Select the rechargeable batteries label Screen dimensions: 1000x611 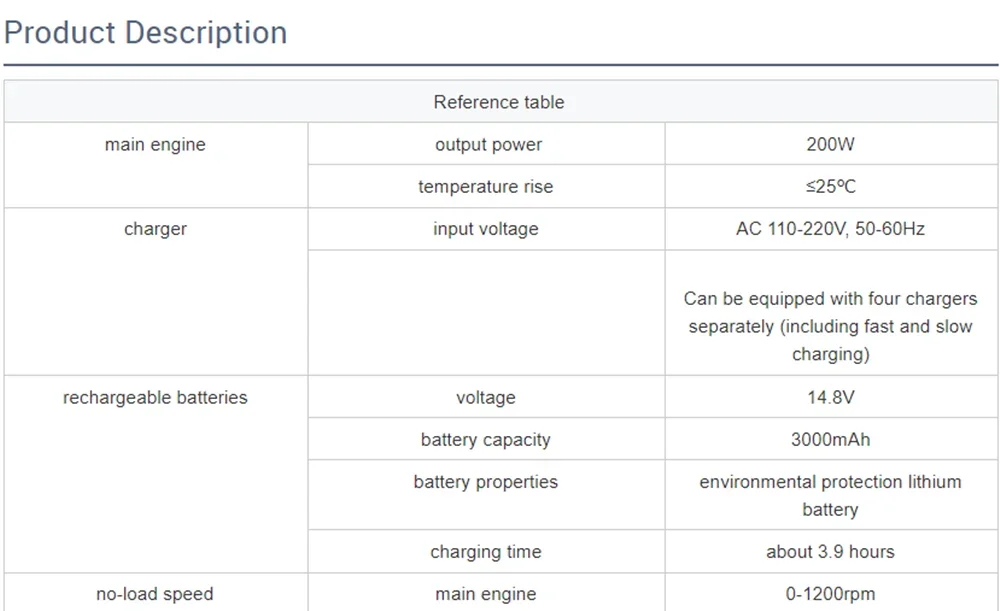point(155,398)
